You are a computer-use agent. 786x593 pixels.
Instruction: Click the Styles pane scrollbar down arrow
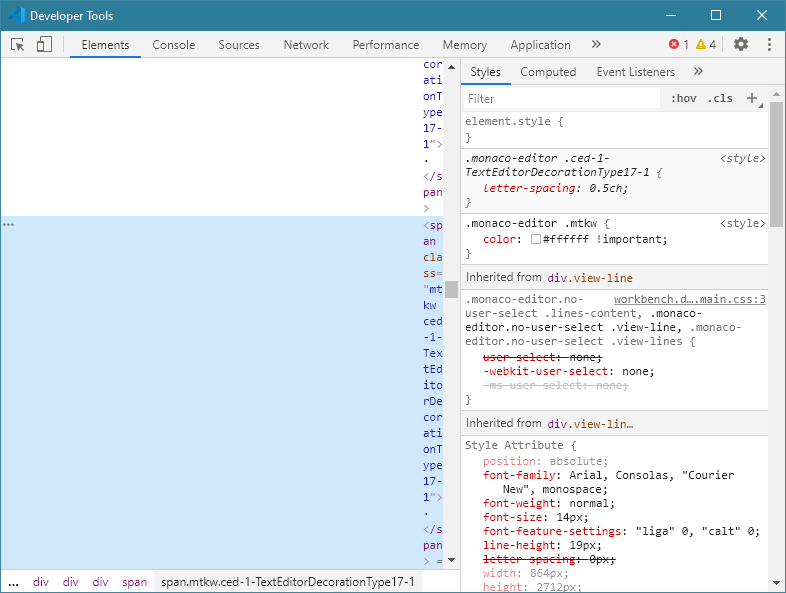pos(776,583)
